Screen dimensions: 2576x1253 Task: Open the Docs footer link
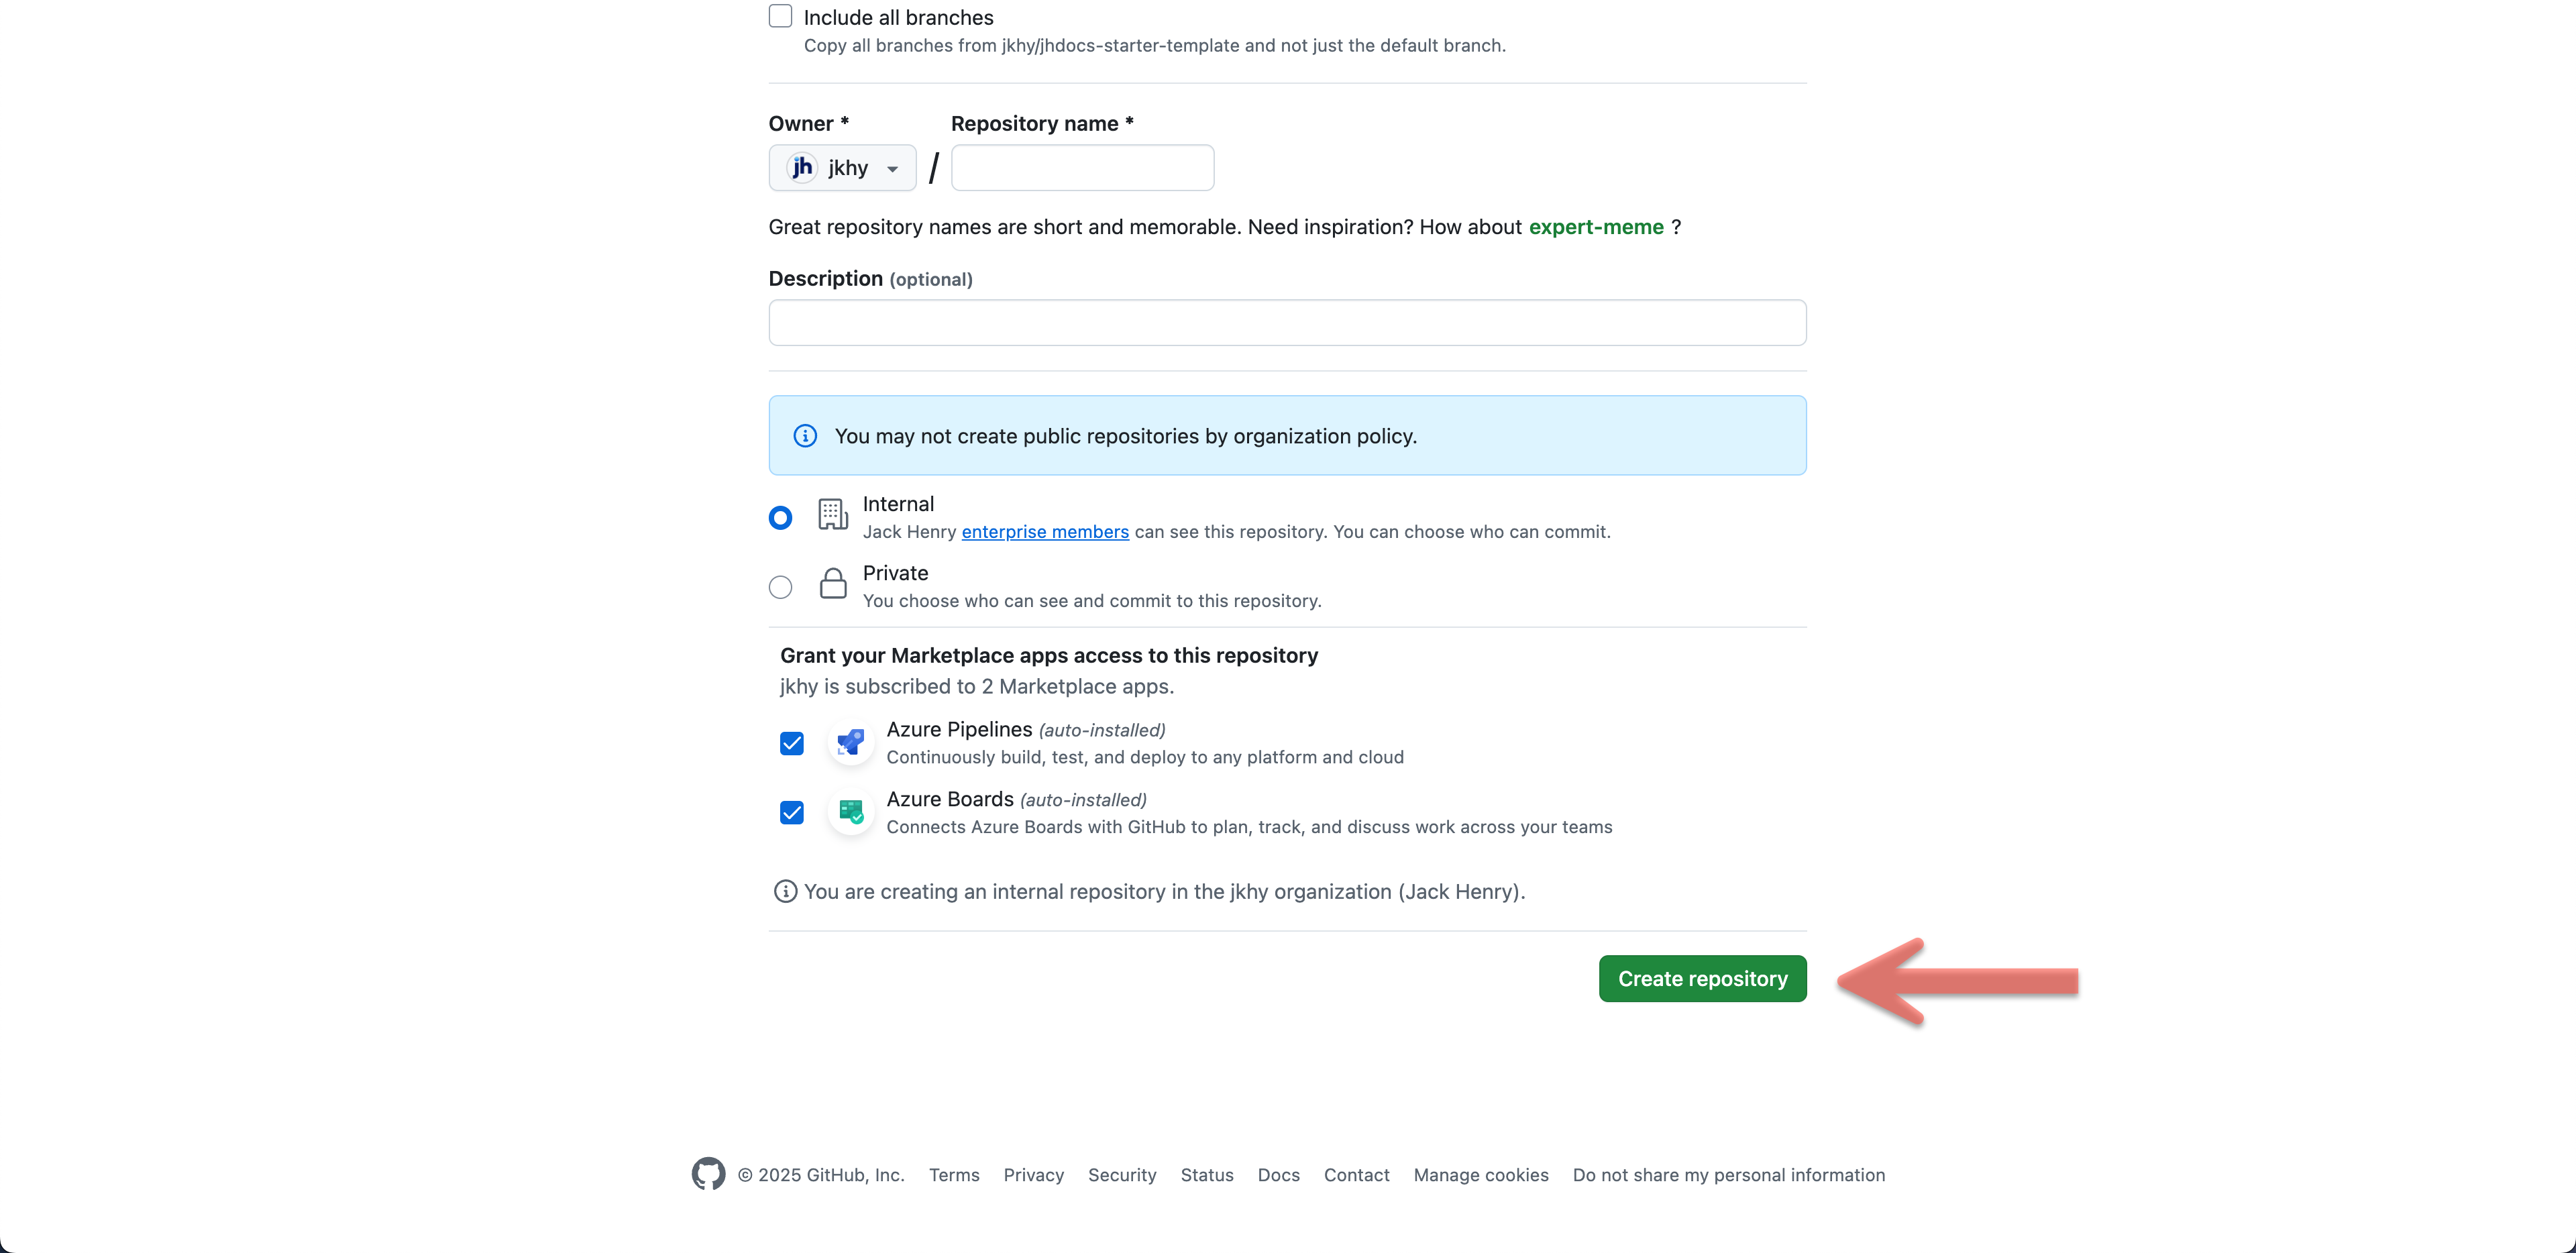(1278, 1175)
